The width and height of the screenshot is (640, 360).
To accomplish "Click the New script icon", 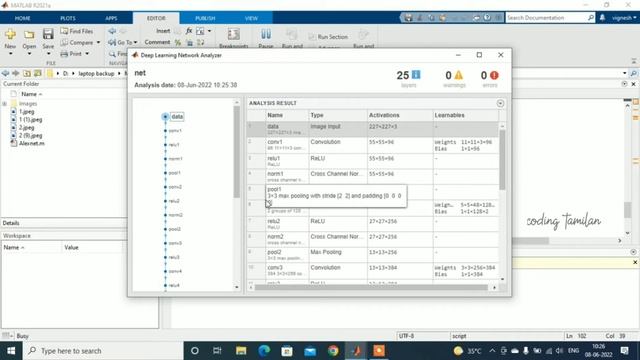I will [x=10, y=35].
